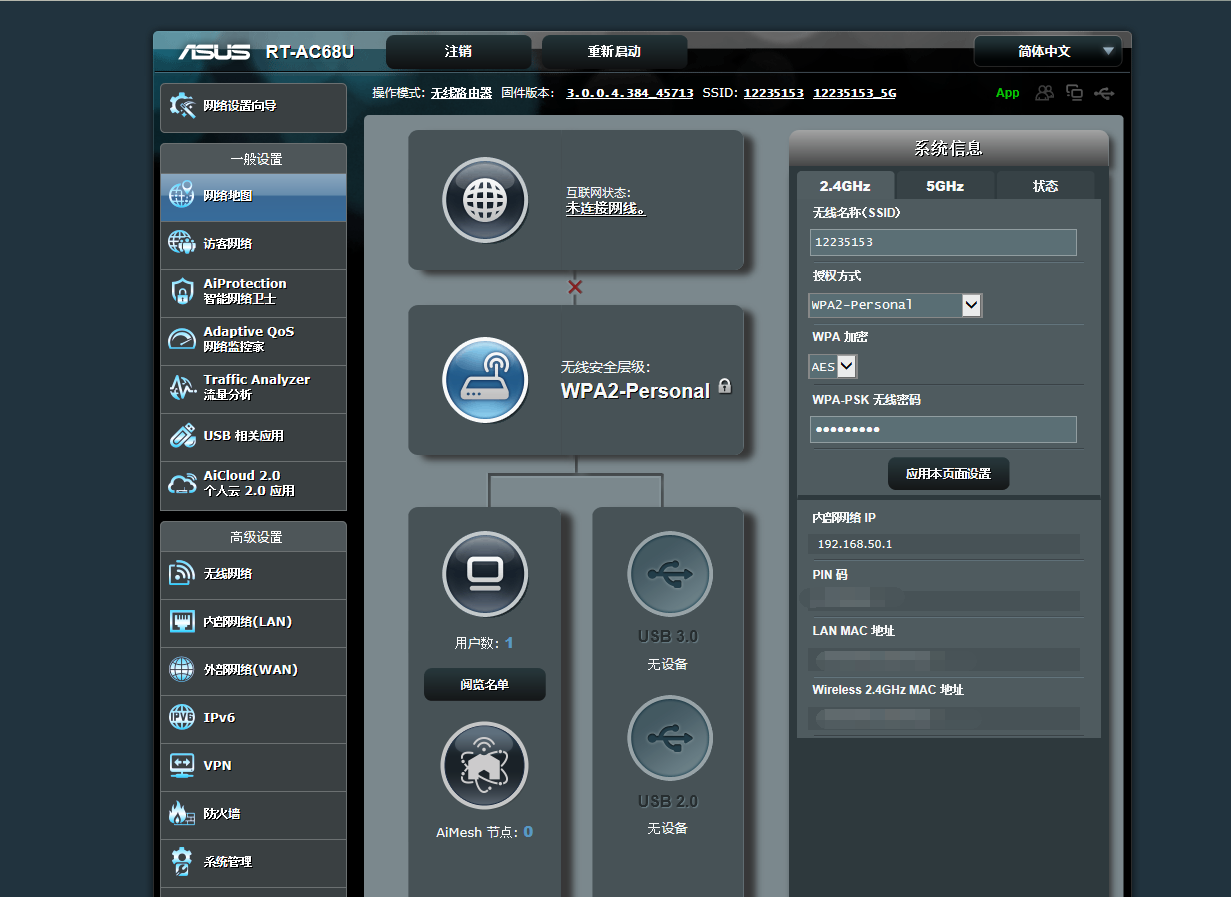Click the AiMesh 节点 count 0

(528, 832)
